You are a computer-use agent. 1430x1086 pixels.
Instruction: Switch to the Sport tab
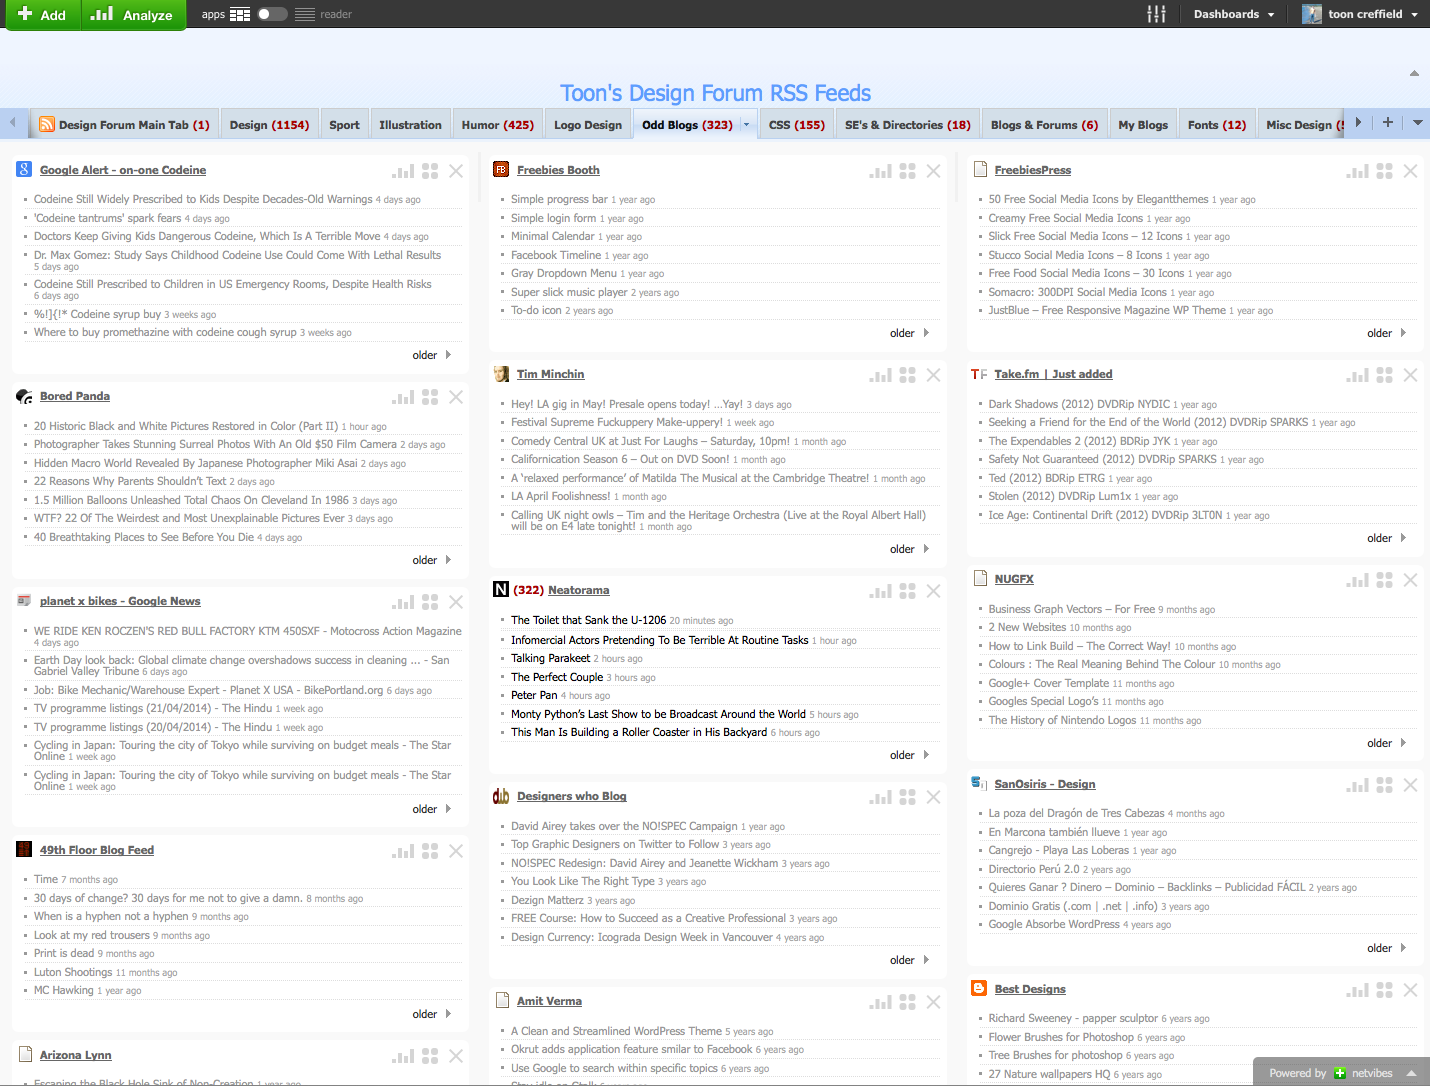click(344, 125)
